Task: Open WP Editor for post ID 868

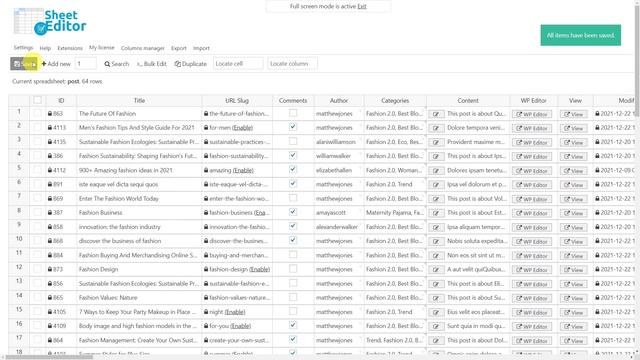Action: (x=532, y=242)
